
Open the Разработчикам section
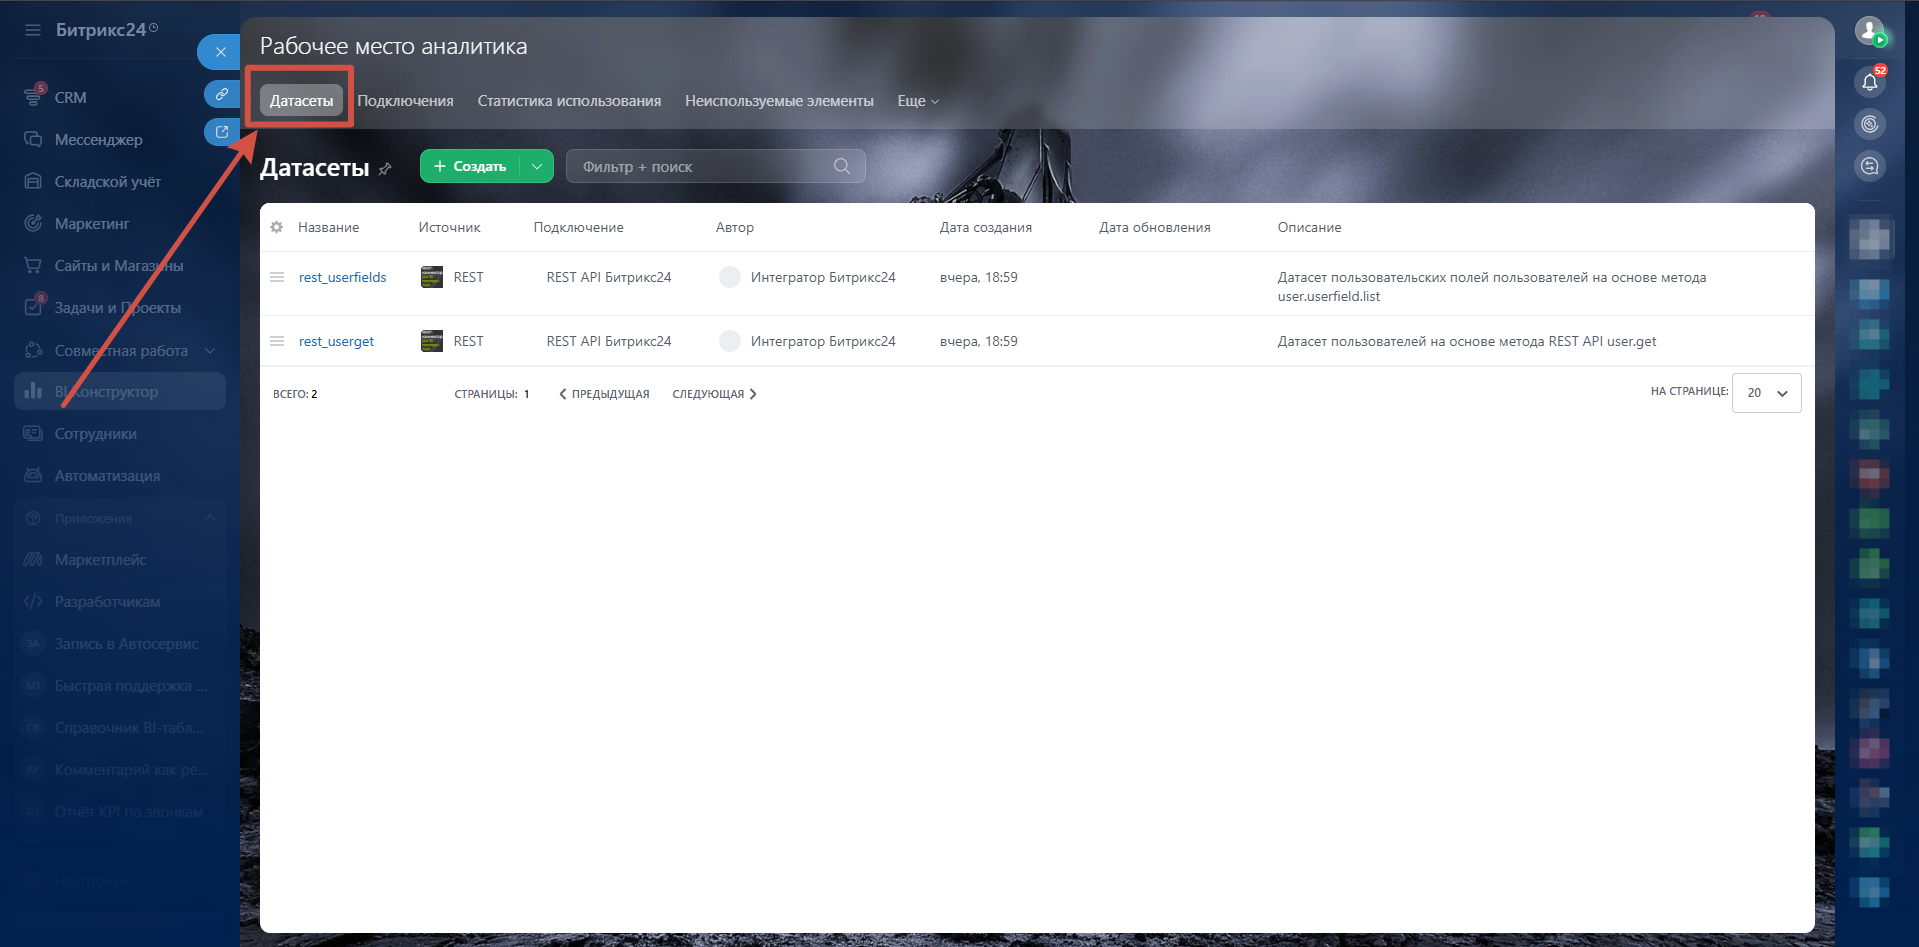[x=107, y=601]
